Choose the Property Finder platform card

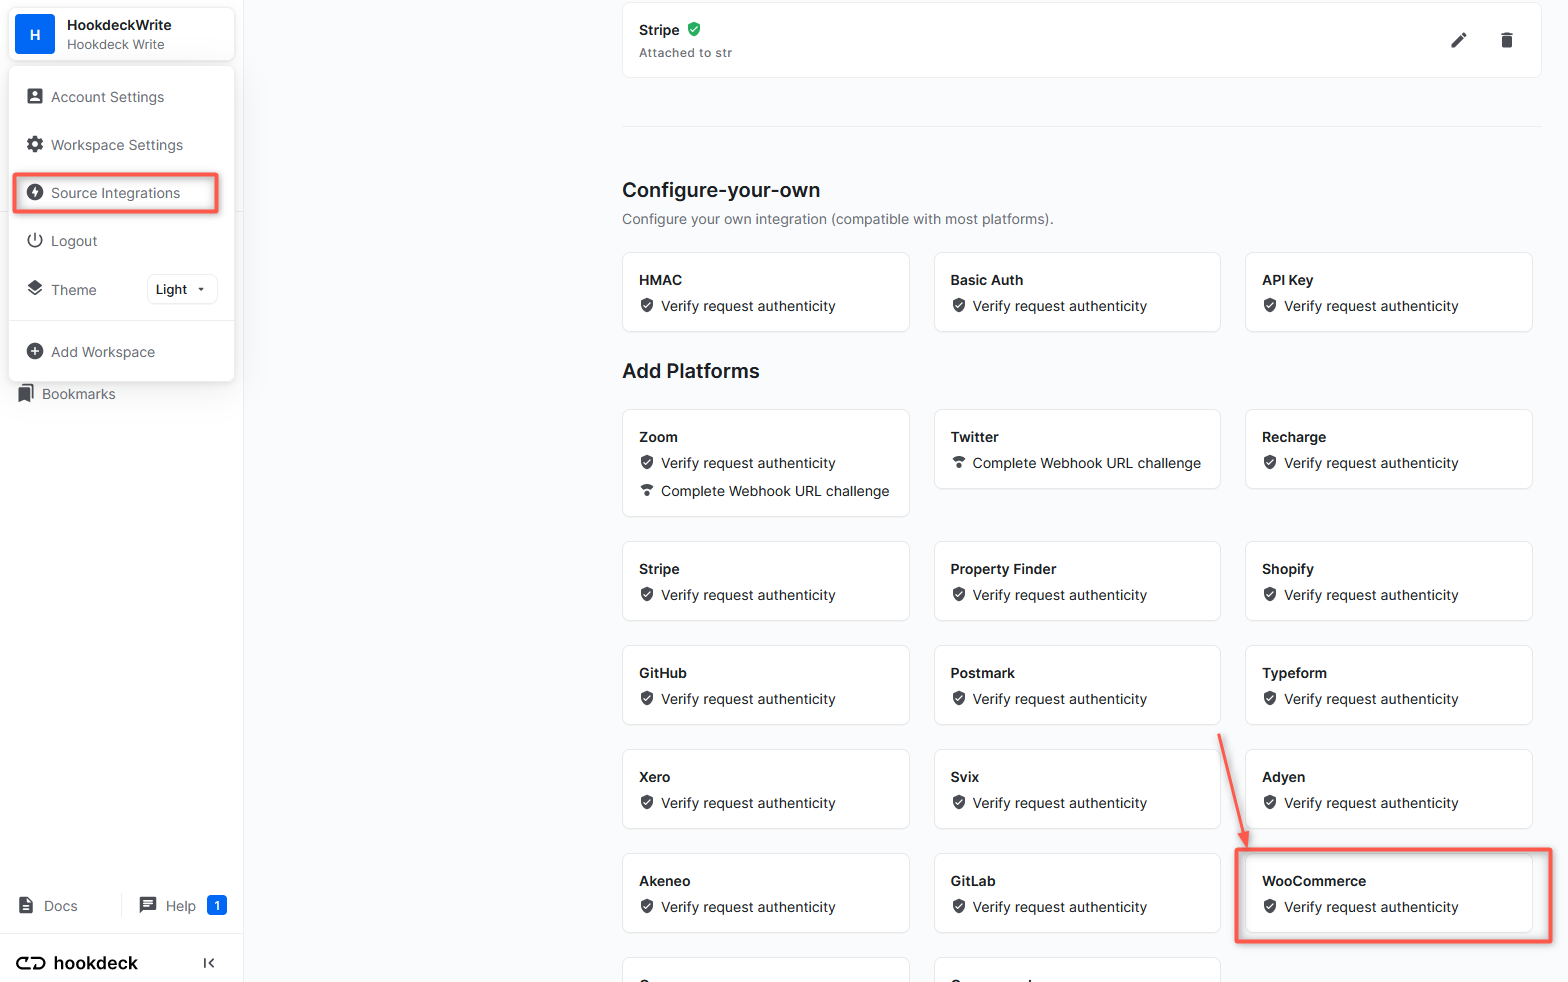click(1077, 581)
